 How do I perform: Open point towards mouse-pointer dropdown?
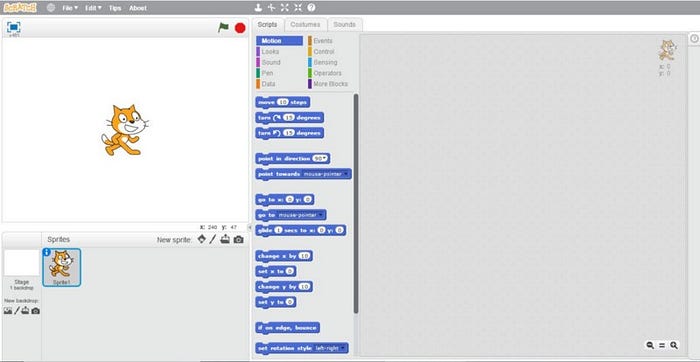[346, 174]
